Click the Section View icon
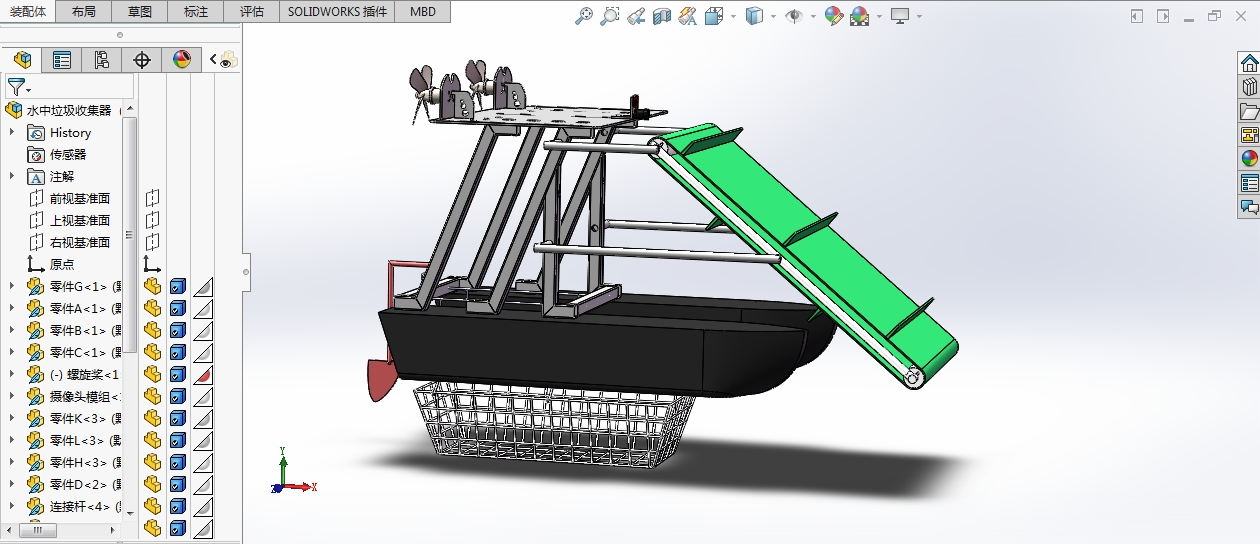The image size is (1260, 544). point(661,16)
